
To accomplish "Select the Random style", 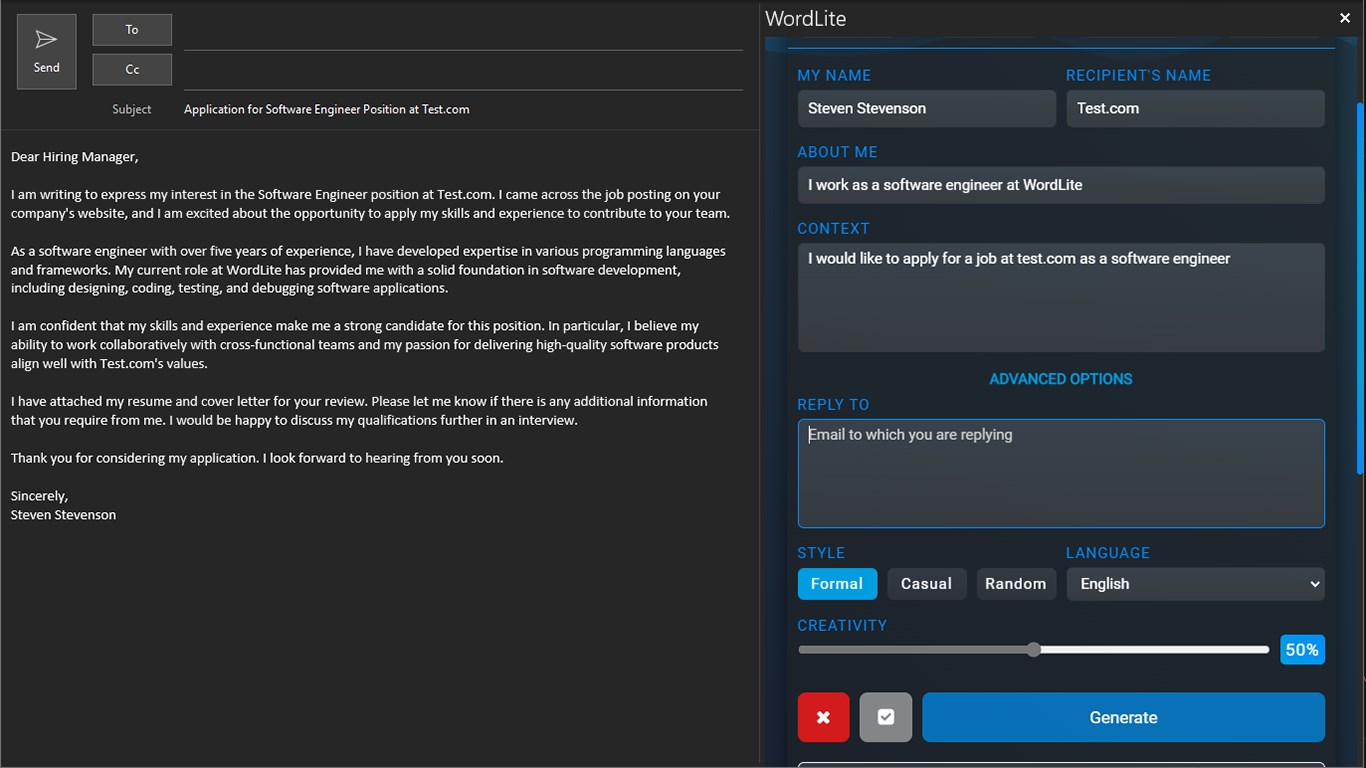I will click(x=1015, y=584).
